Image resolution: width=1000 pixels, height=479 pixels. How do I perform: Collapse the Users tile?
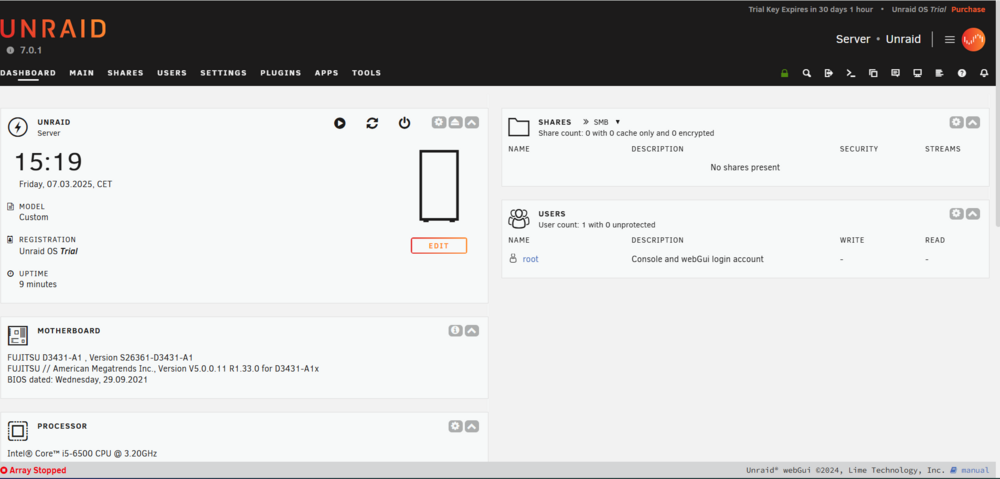[973, 214]
